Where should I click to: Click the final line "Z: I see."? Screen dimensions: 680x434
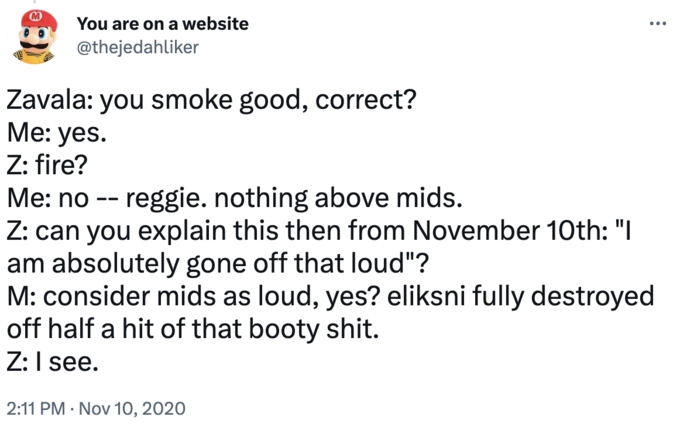(x=53, y=362)
